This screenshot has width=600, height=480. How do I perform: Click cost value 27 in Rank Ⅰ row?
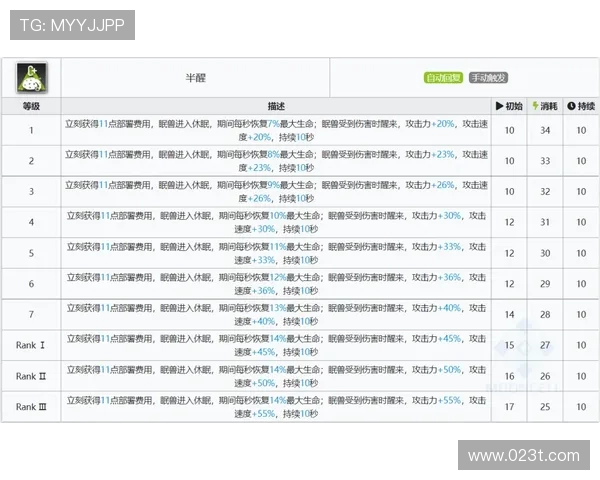tap(545, 345)
